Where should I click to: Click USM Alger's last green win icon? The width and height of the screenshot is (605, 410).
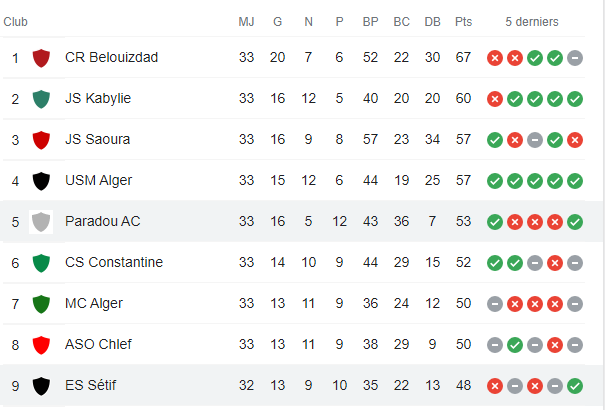pyautogui.click(x=574, y=181)
